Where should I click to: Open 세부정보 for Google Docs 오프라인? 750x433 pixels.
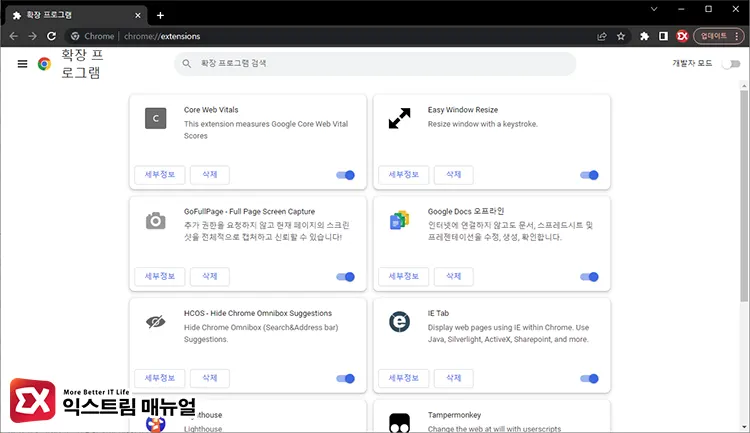pyautogui.click(x=403, y=277)
